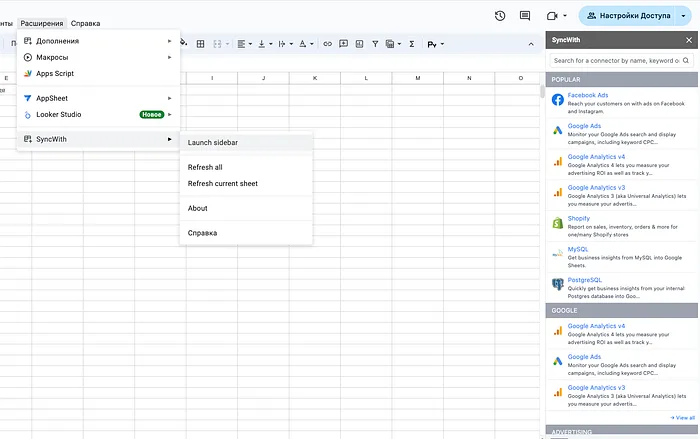Click the Настройки Доступа share button
This screenshot has width=700, height=439.
[629, 16]
